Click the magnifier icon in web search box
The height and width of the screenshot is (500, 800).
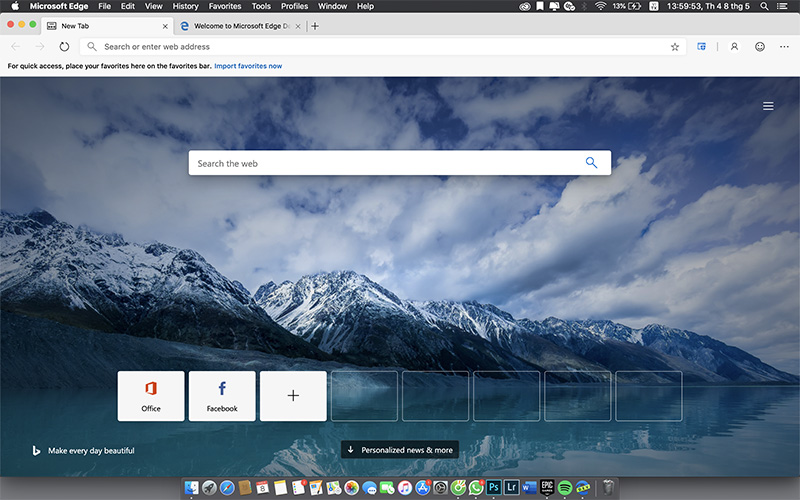click(x=591, y=163)
